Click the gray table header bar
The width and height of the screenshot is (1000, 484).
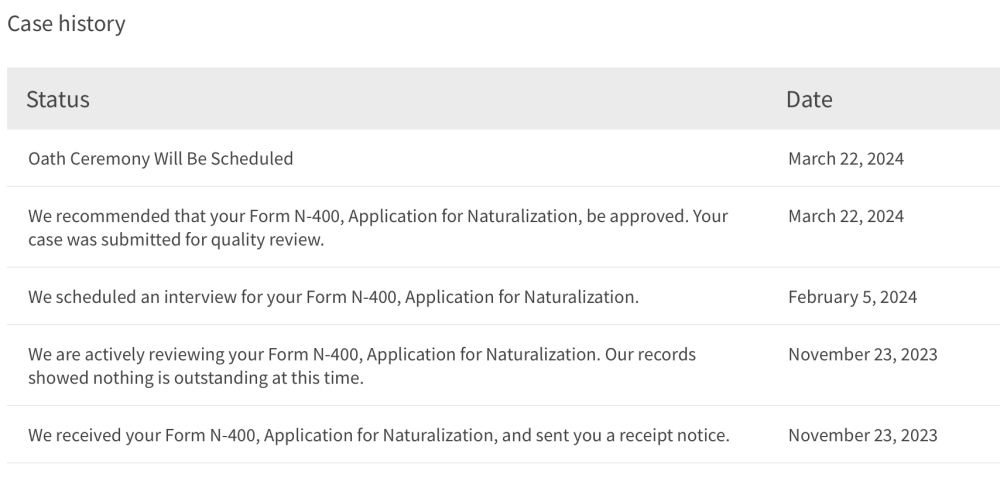(503, 98)
